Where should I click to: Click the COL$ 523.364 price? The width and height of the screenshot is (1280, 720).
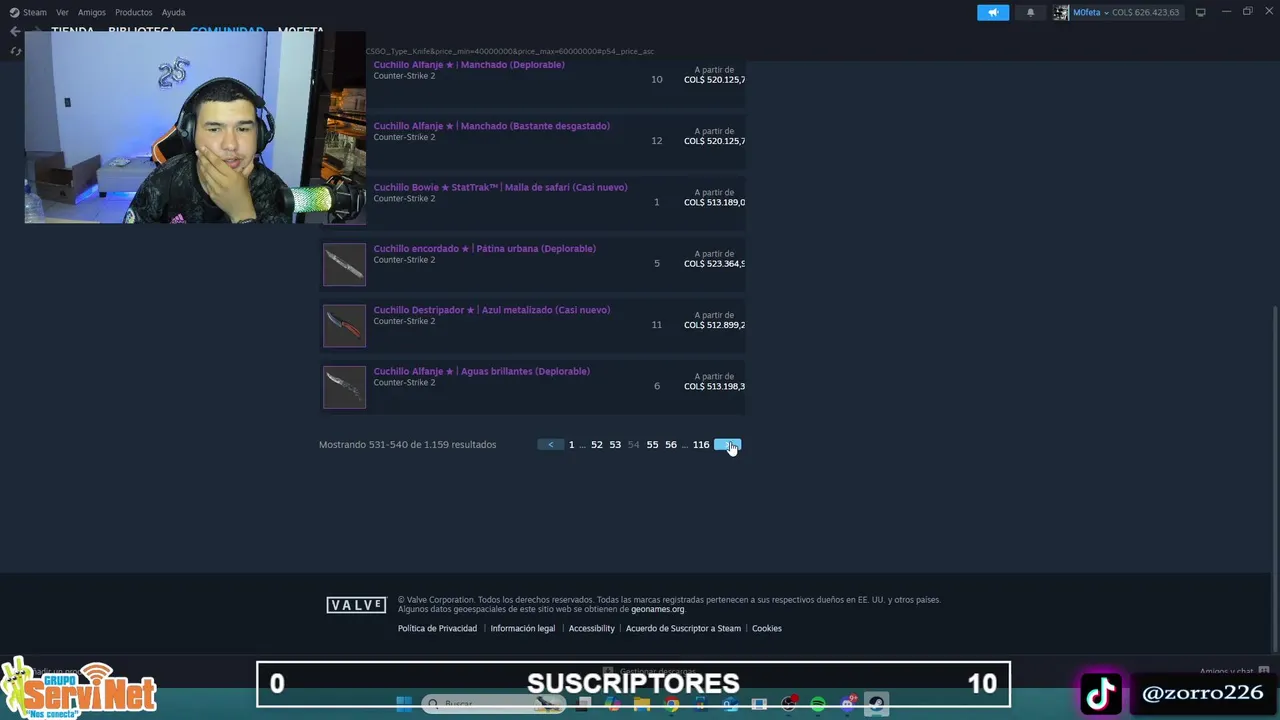point(714,263)
